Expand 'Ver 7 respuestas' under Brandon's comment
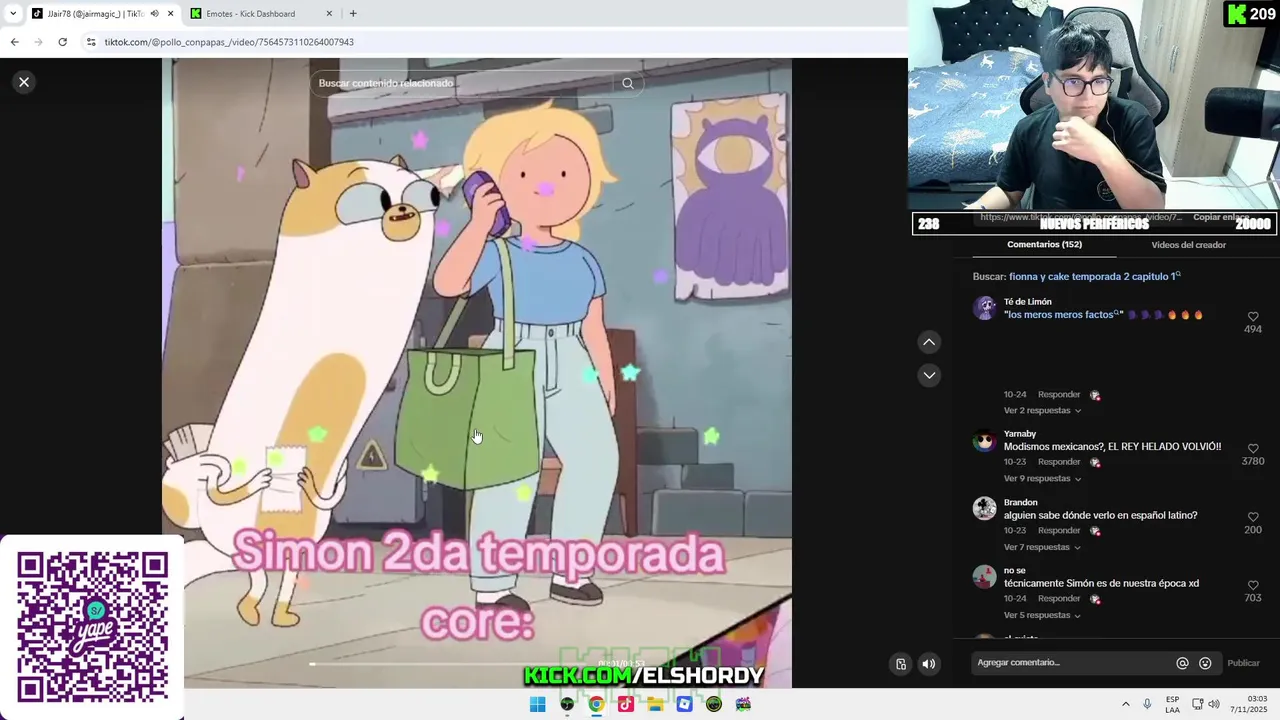Screen dimensions: 1280x720 point(1042,547)
